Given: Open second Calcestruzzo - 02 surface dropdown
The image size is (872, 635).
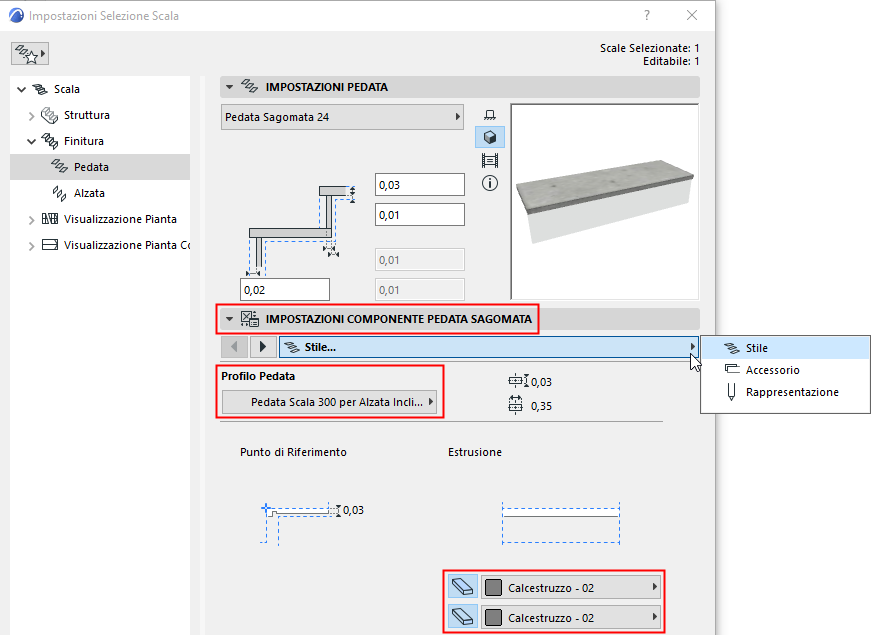Looking at the screenshot, I should [x=571, y=617].
